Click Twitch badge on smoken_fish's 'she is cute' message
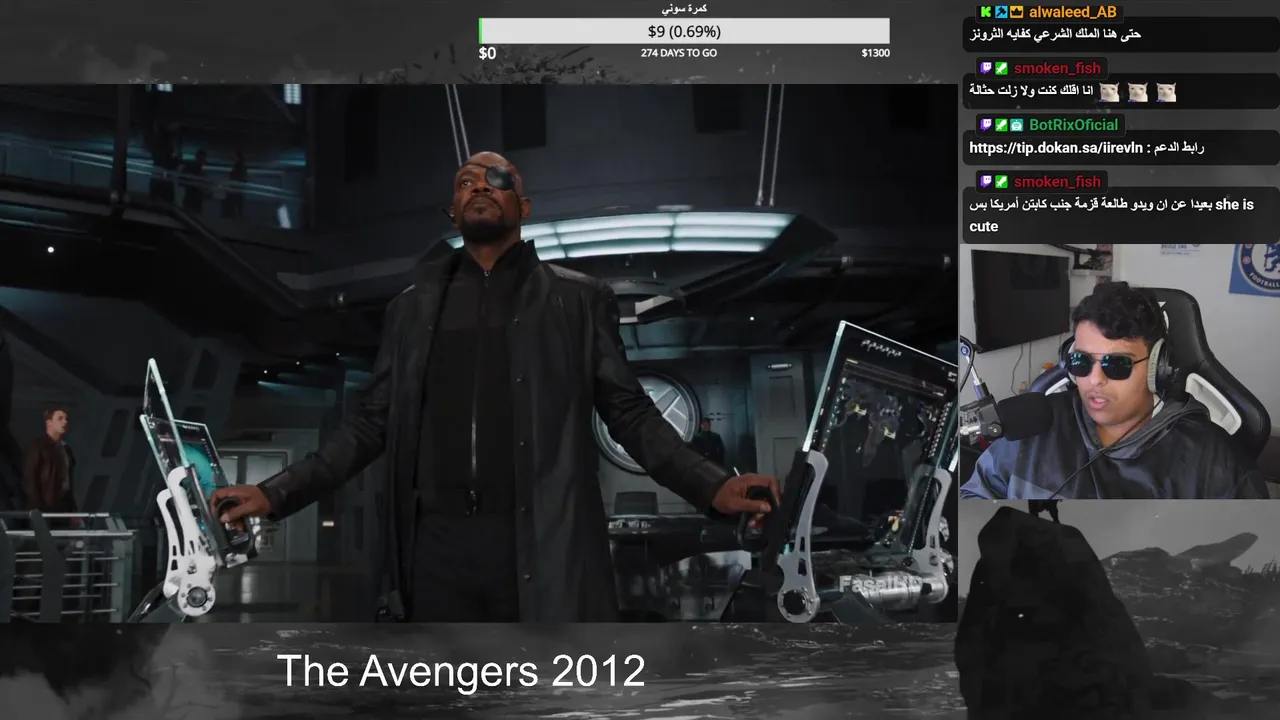The height and width of the screenshot is (720, 1280). [985, 182]
